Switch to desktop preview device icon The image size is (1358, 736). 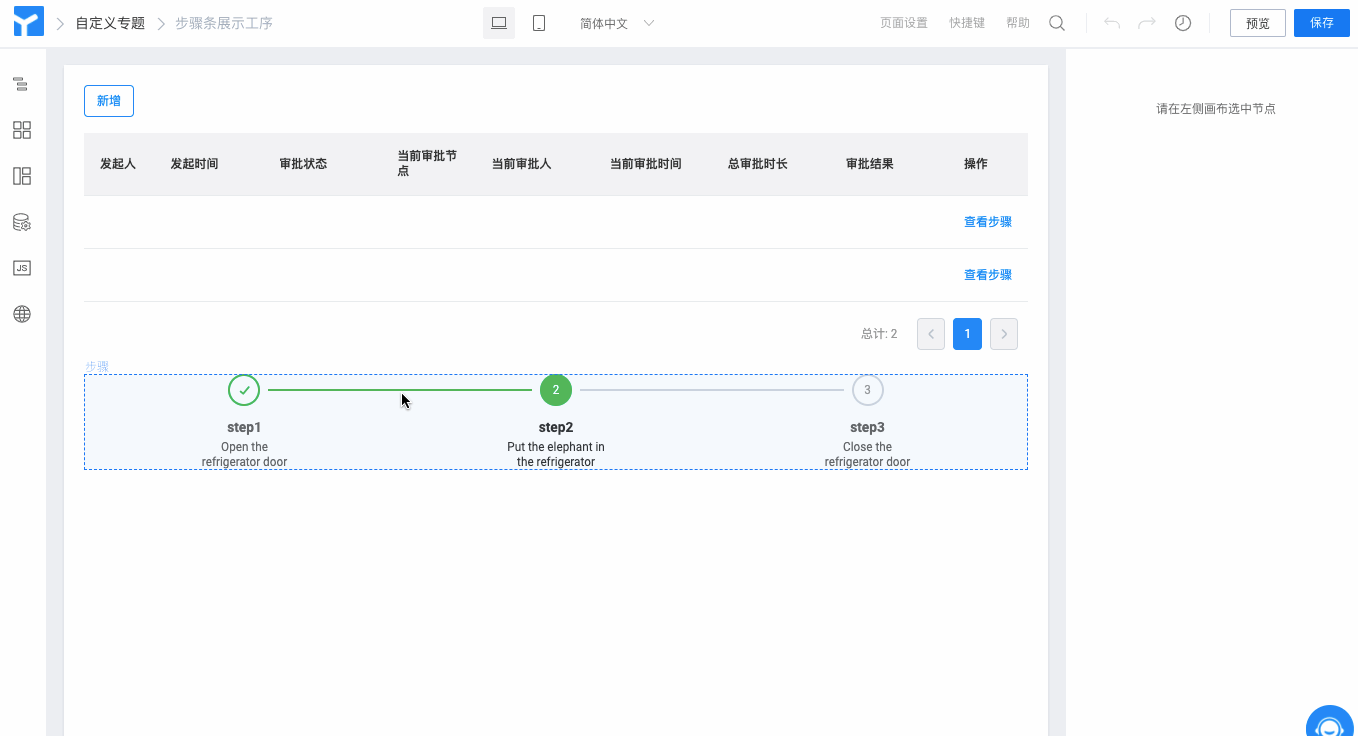499,23
